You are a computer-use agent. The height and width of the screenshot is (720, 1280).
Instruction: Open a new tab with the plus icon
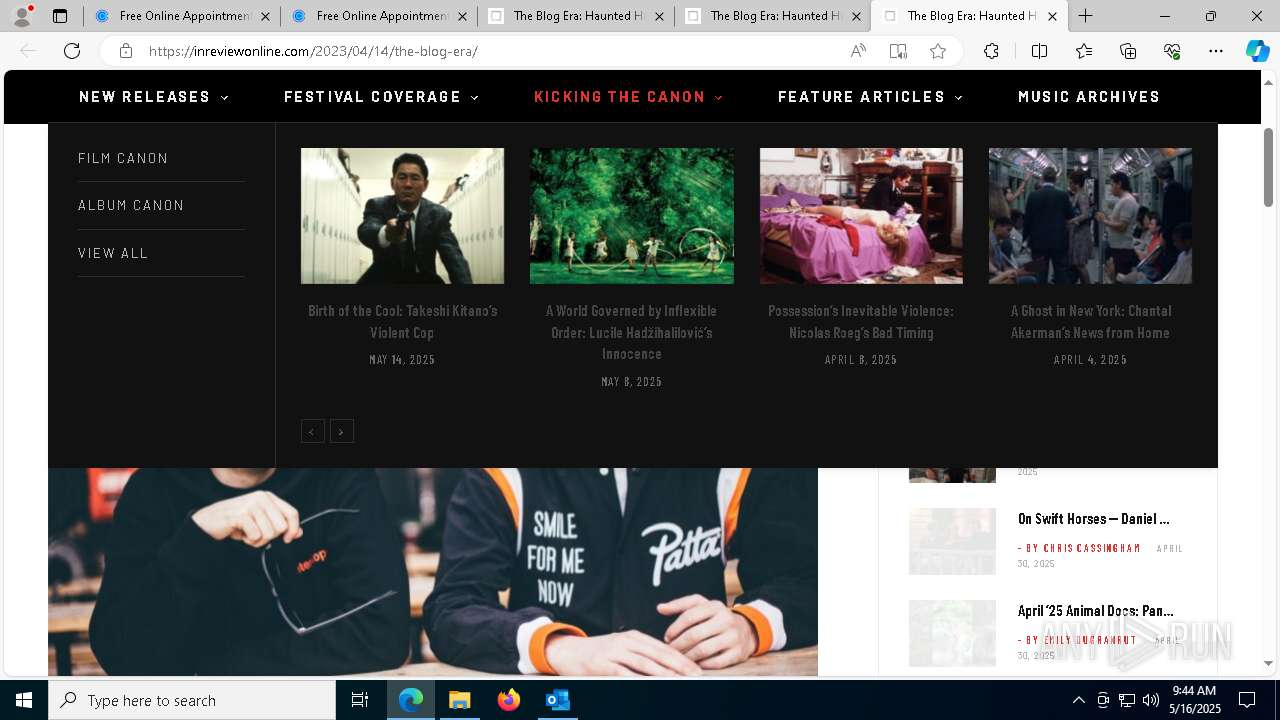click(1086, 16)
